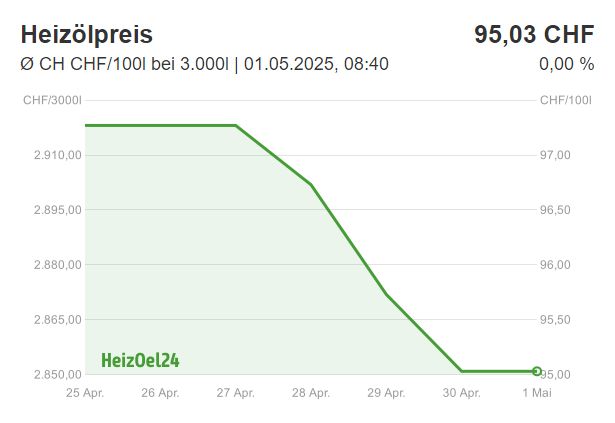Click the 97,00 right axis value
Viewport: 615px width, 423px height.
(555, 155)
